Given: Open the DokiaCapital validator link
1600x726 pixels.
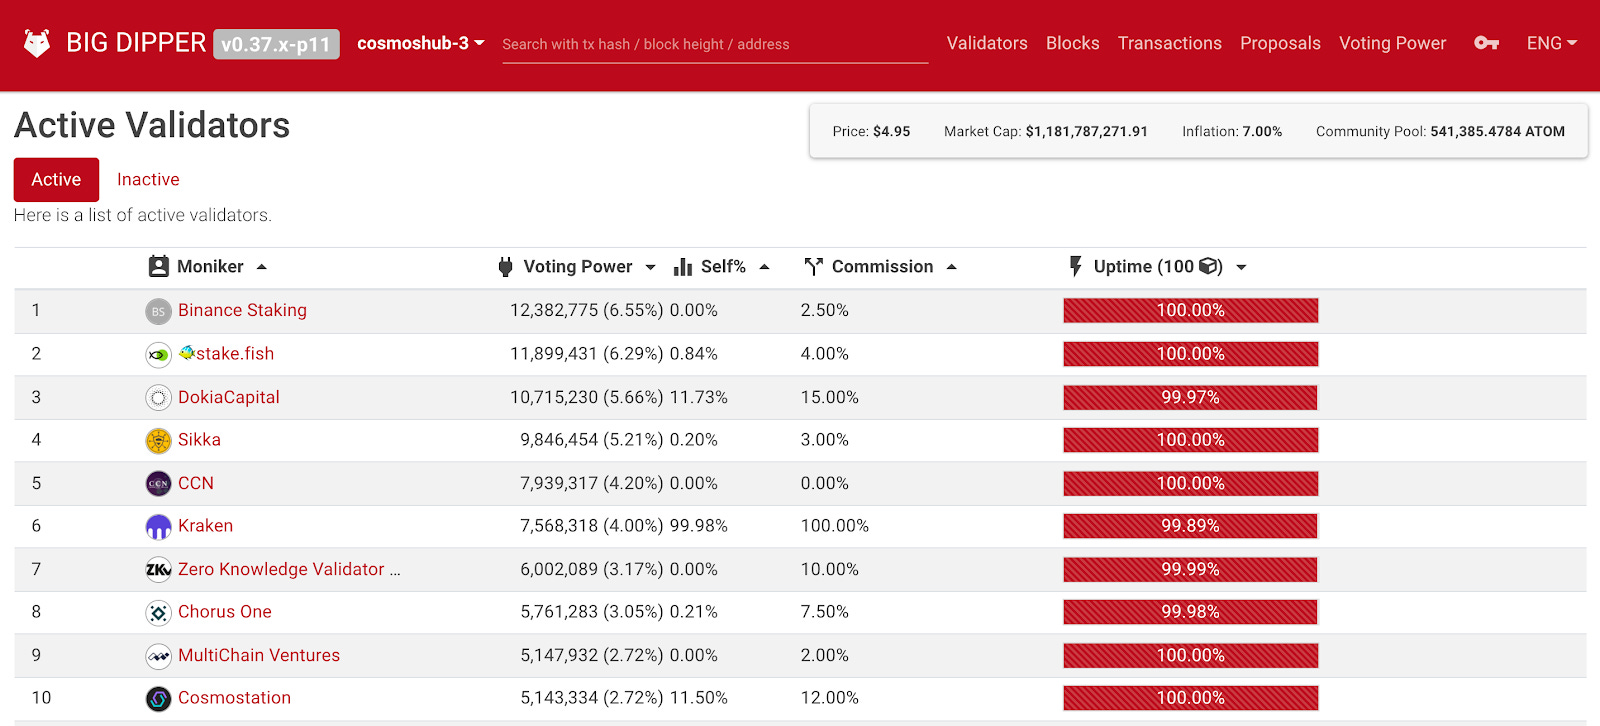Looking at the screenshot, I should 229,397.
